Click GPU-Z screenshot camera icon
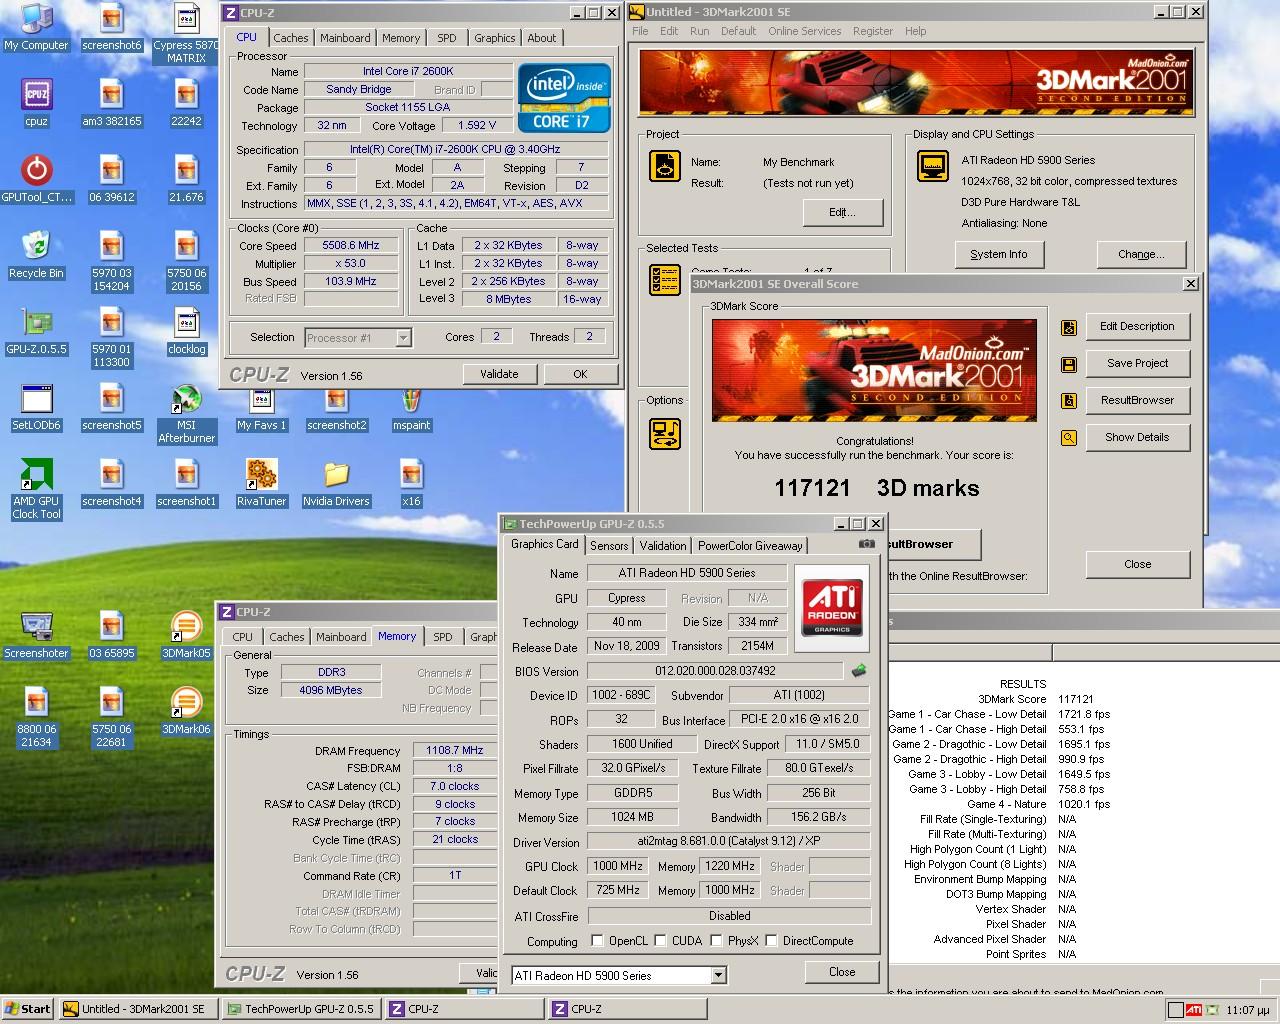The image size is (1280, 1024). tap(866, 544)
